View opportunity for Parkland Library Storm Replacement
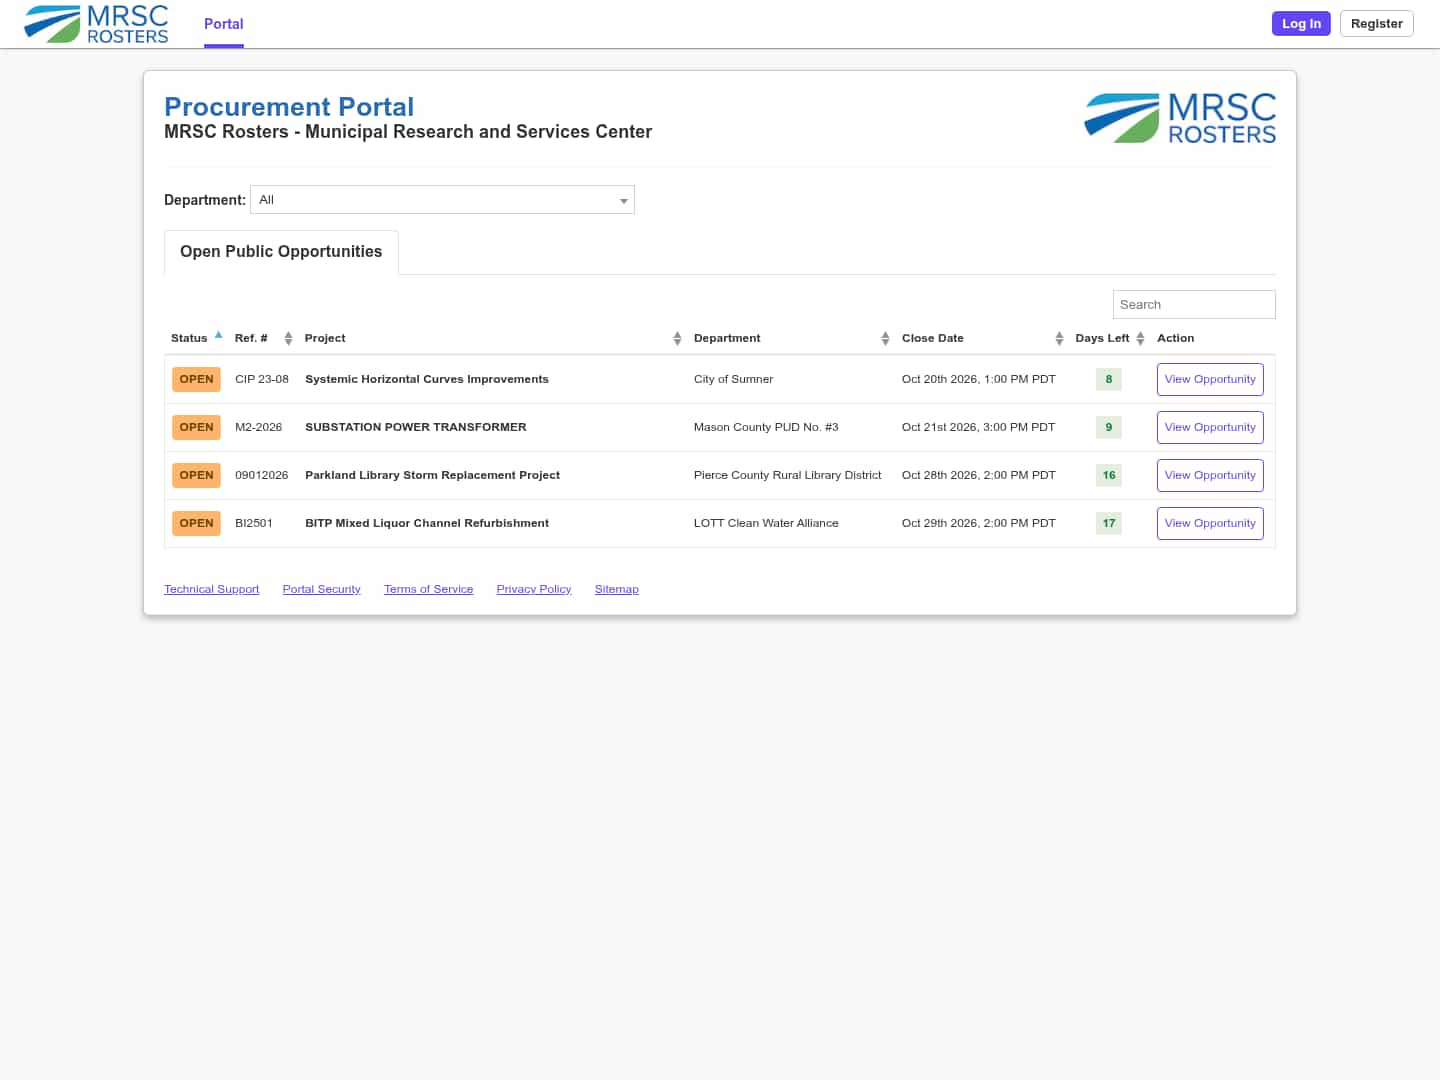This screenshot has height=1080, width=1440. [x=1210, y=476]
